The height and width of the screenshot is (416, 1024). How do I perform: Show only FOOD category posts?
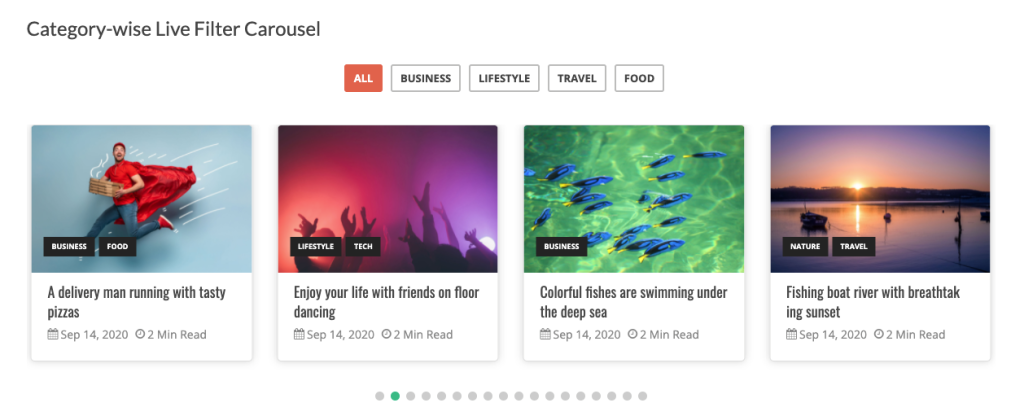[x=639, y=78]
